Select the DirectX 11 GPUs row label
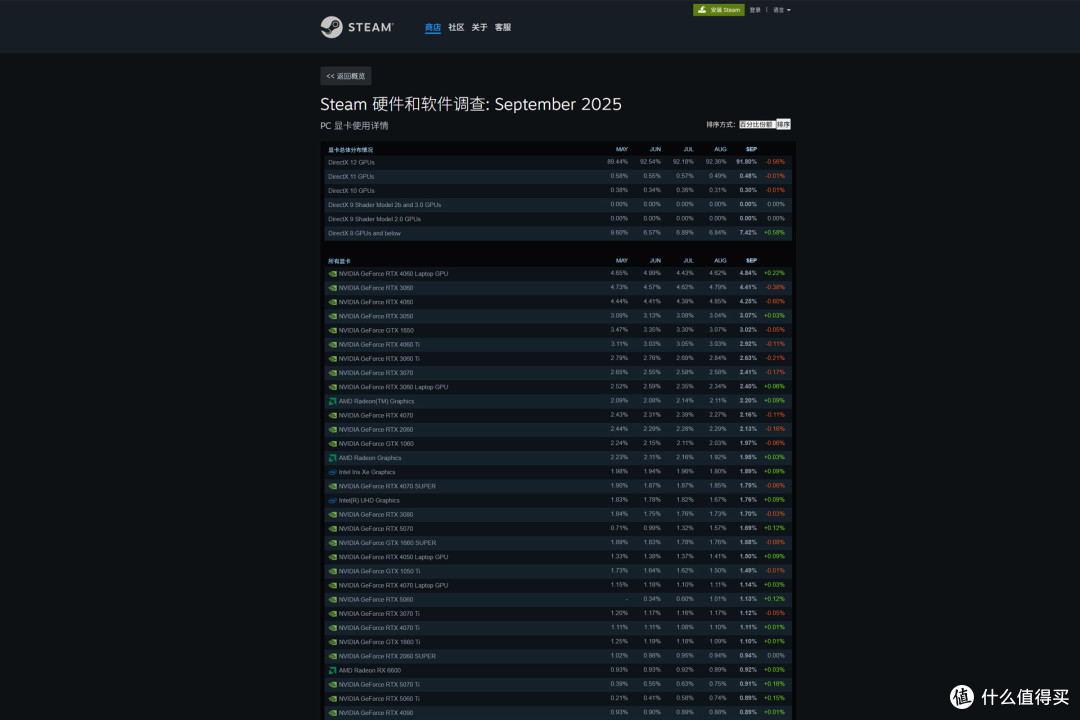The image size is (1080, 720). pyautogui.click(x=351, y=176)
